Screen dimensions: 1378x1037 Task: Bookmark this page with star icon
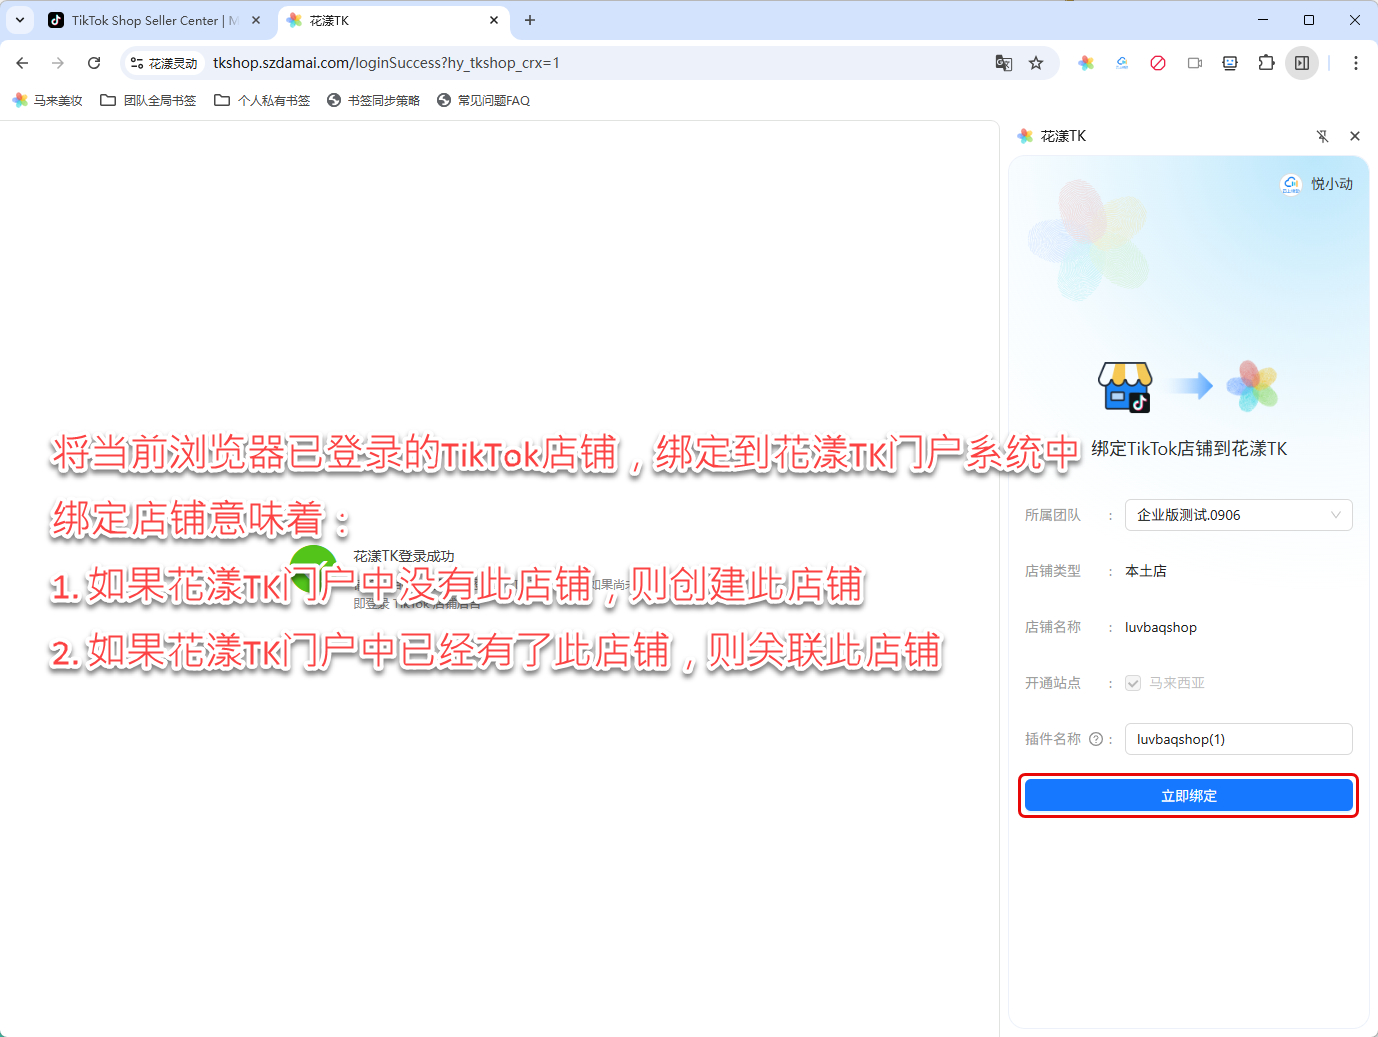coord(1036,63)
